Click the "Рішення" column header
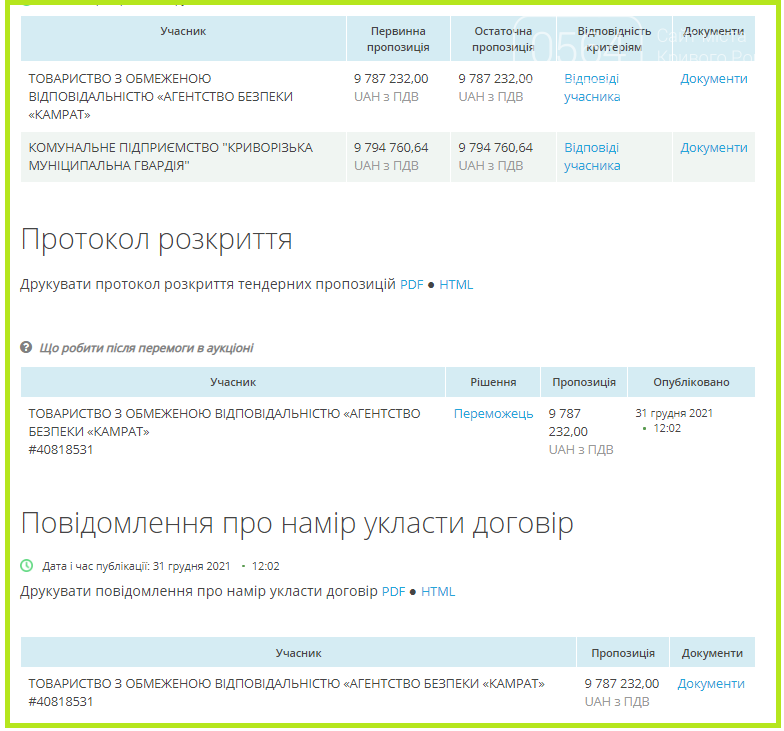 click(493, 382)
